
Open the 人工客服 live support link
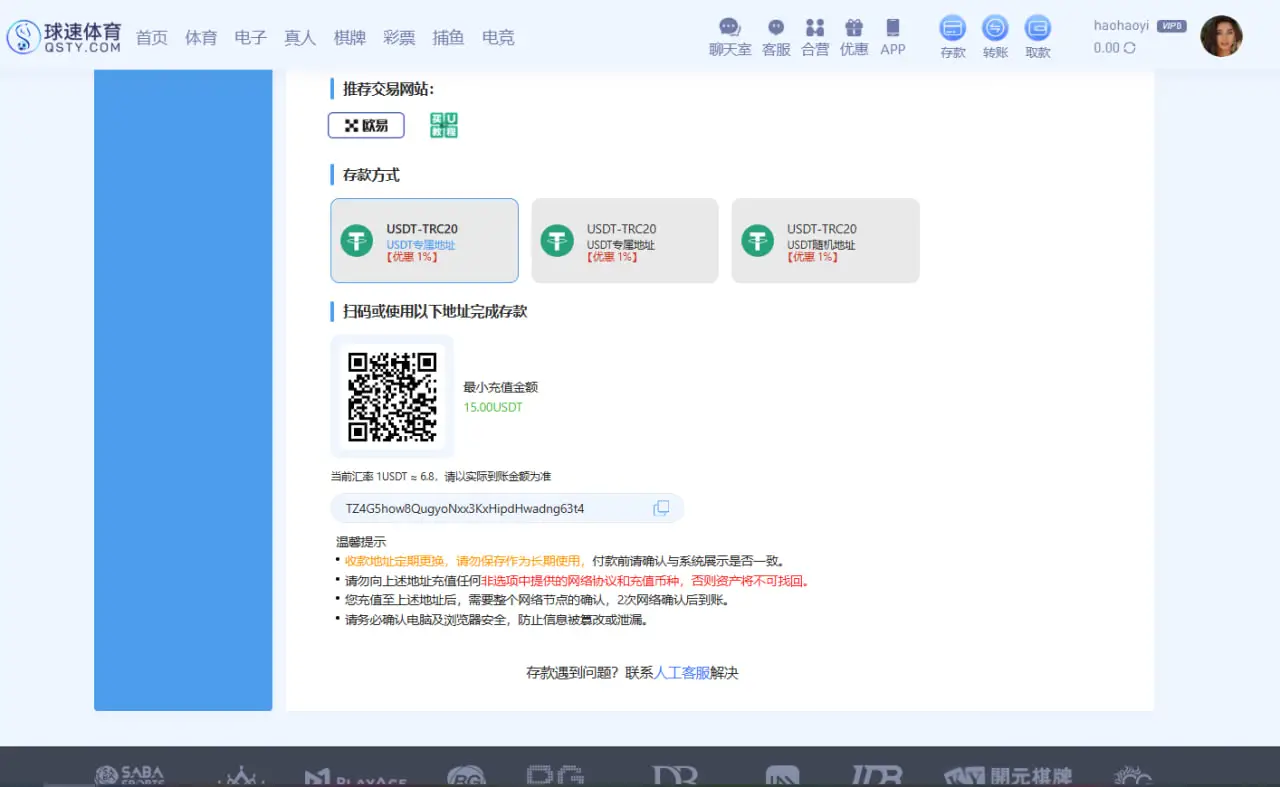[679, 672]
